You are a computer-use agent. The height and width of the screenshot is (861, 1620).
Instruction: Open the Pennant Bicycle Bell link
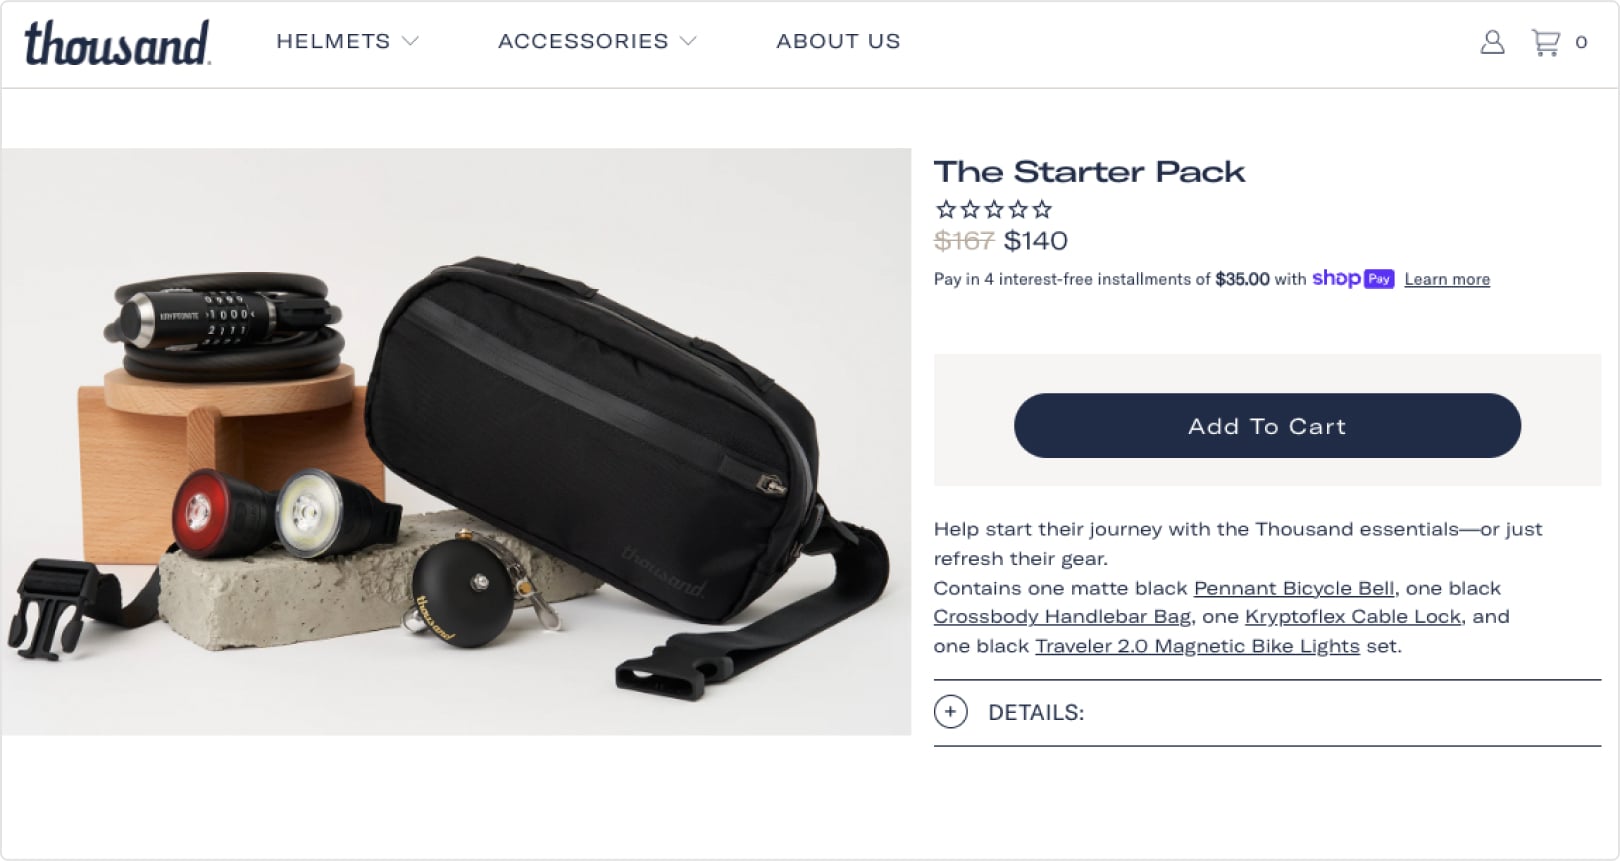click(1294, 588)
